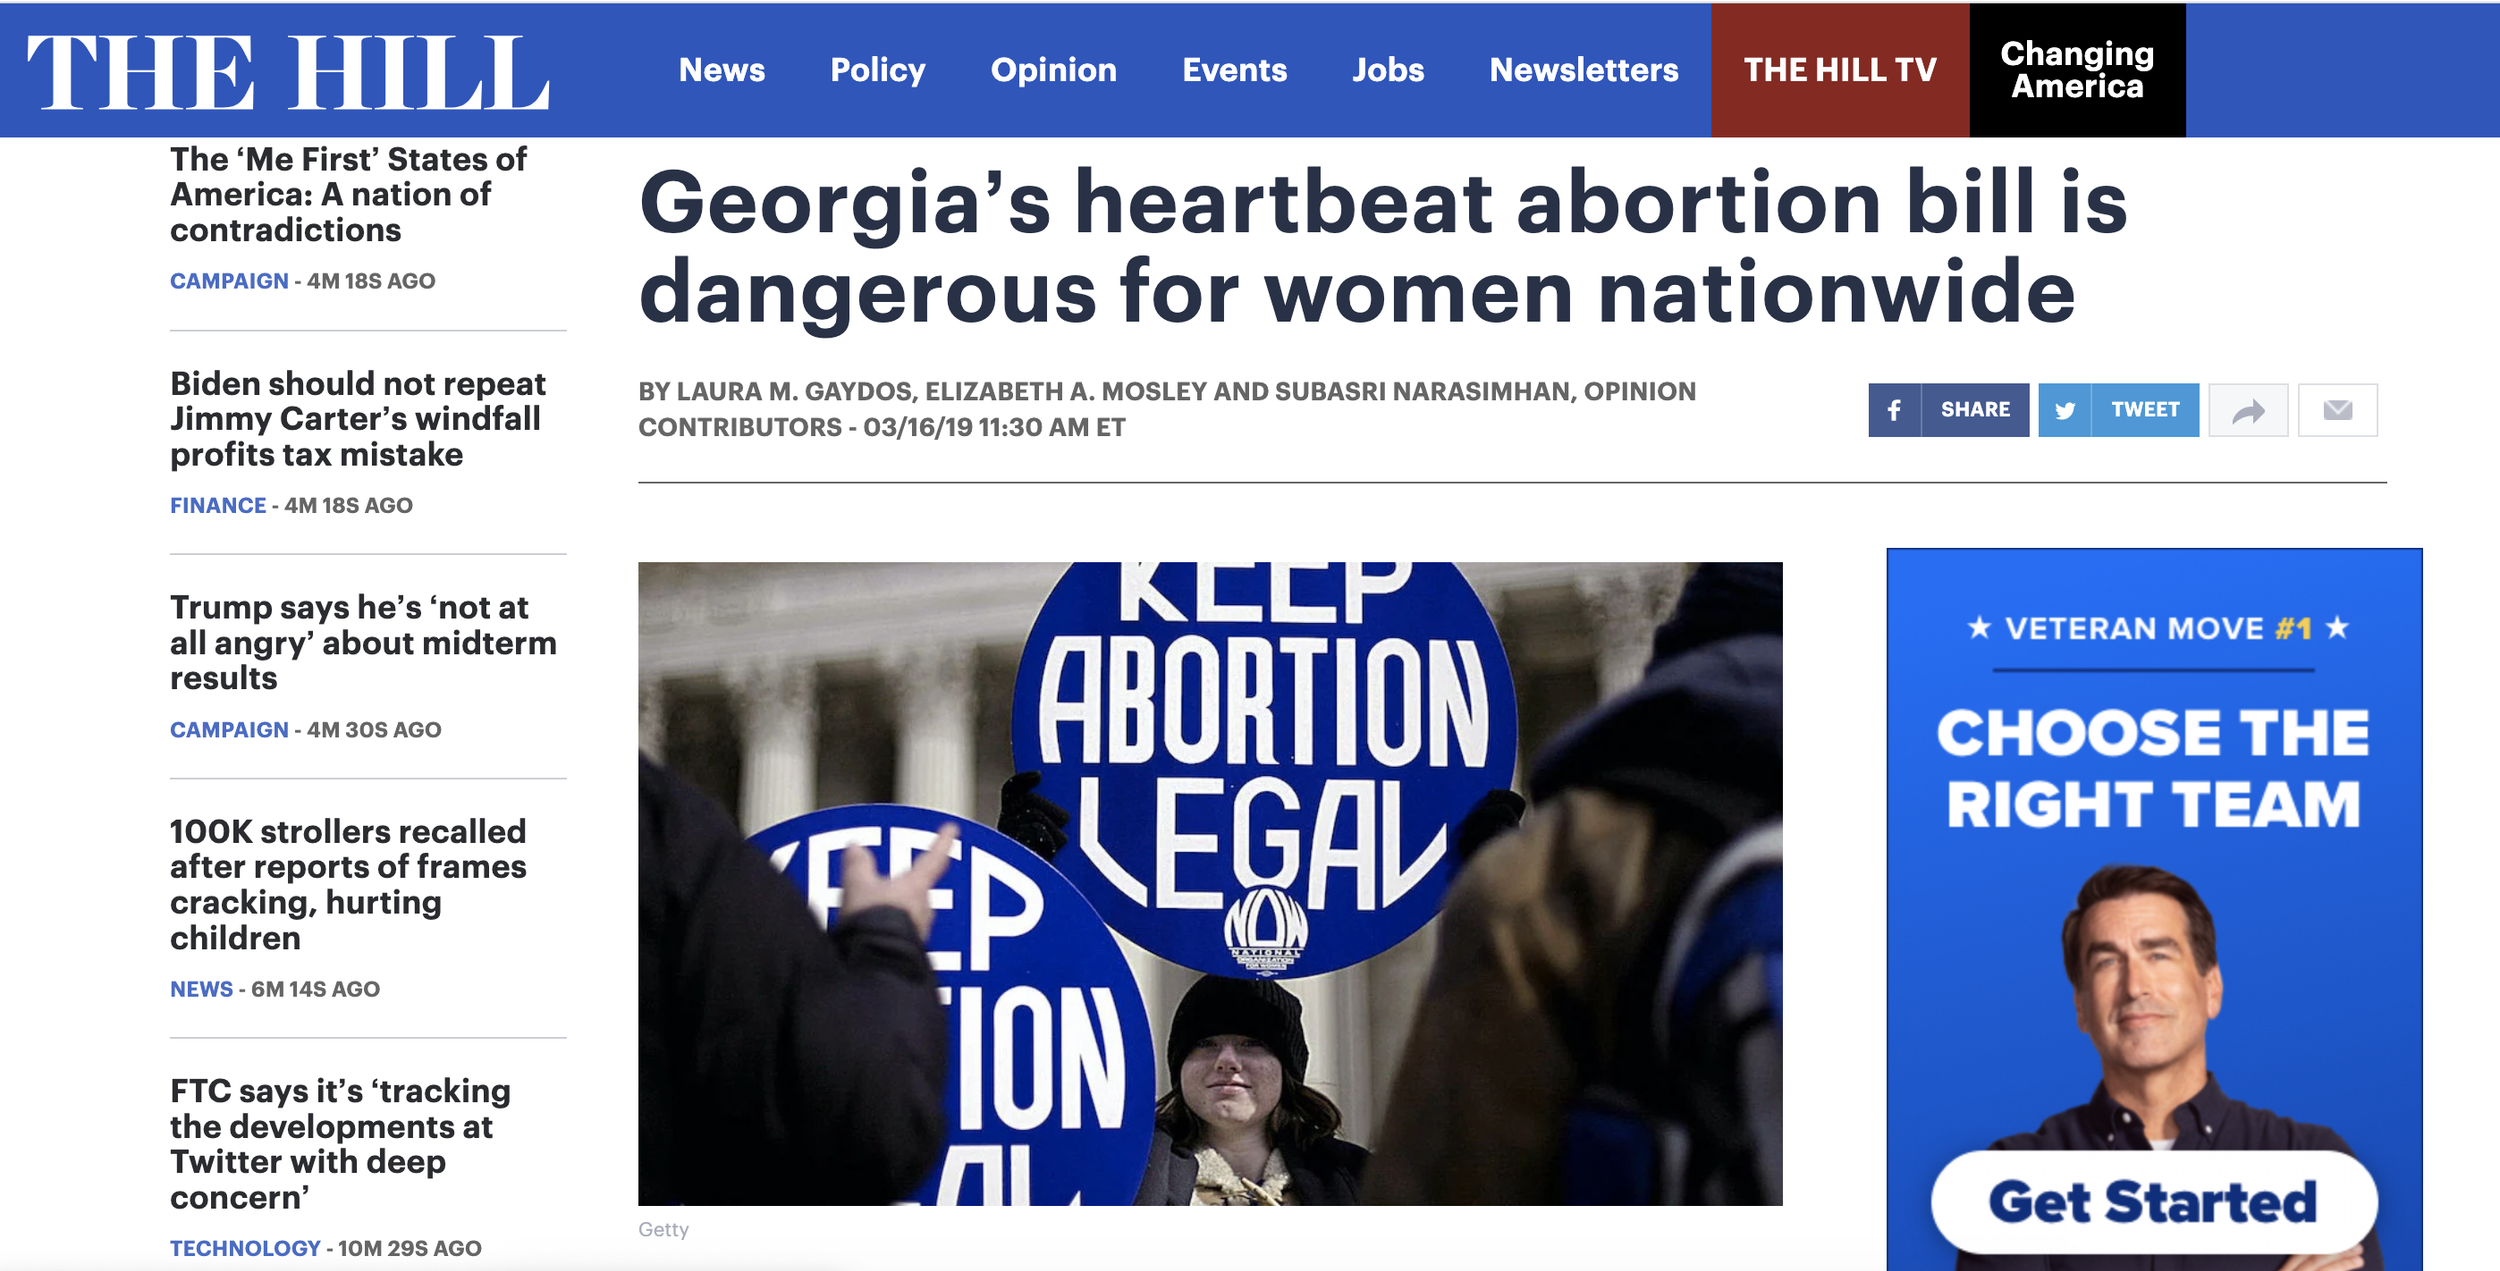Select The Hill TV tab
Image resolution: width=2500 pixels, height=1271 pixels.
(x=1840, y=70)
